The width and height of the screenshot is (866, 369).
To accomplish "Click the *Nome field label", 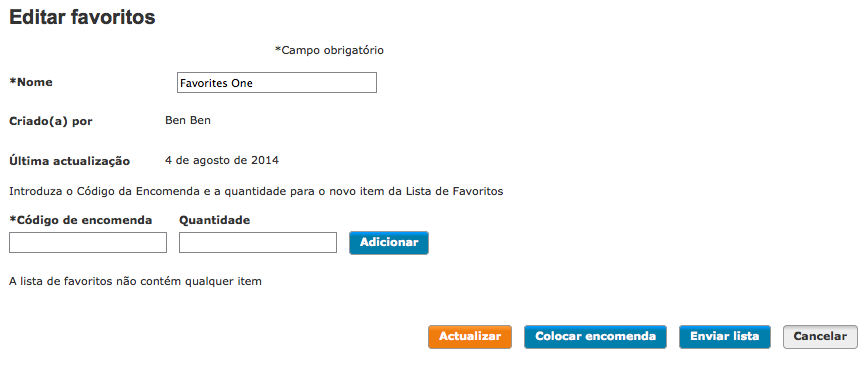I will click(x=31, y=82).
